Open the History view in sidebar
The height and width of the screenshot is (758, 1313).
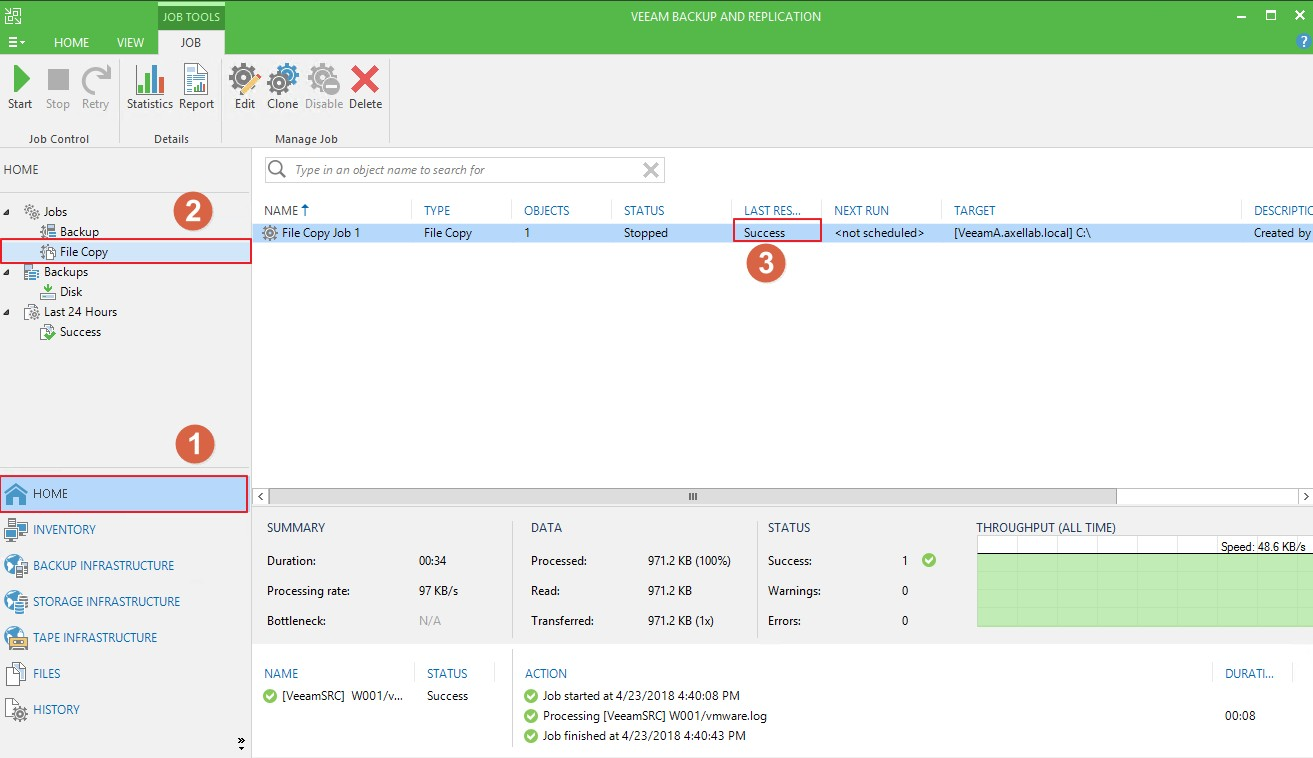tap(56, 710)
